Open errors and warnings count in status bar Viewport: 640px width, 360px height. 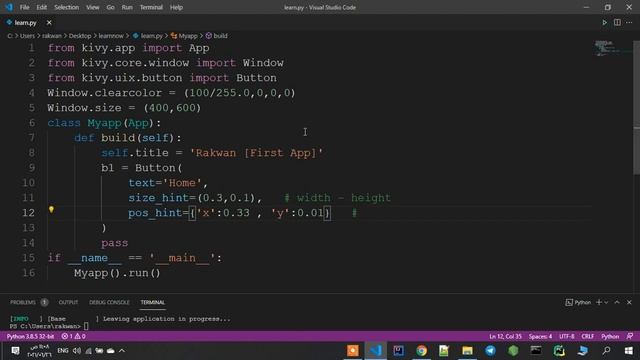tap(73, 336)
